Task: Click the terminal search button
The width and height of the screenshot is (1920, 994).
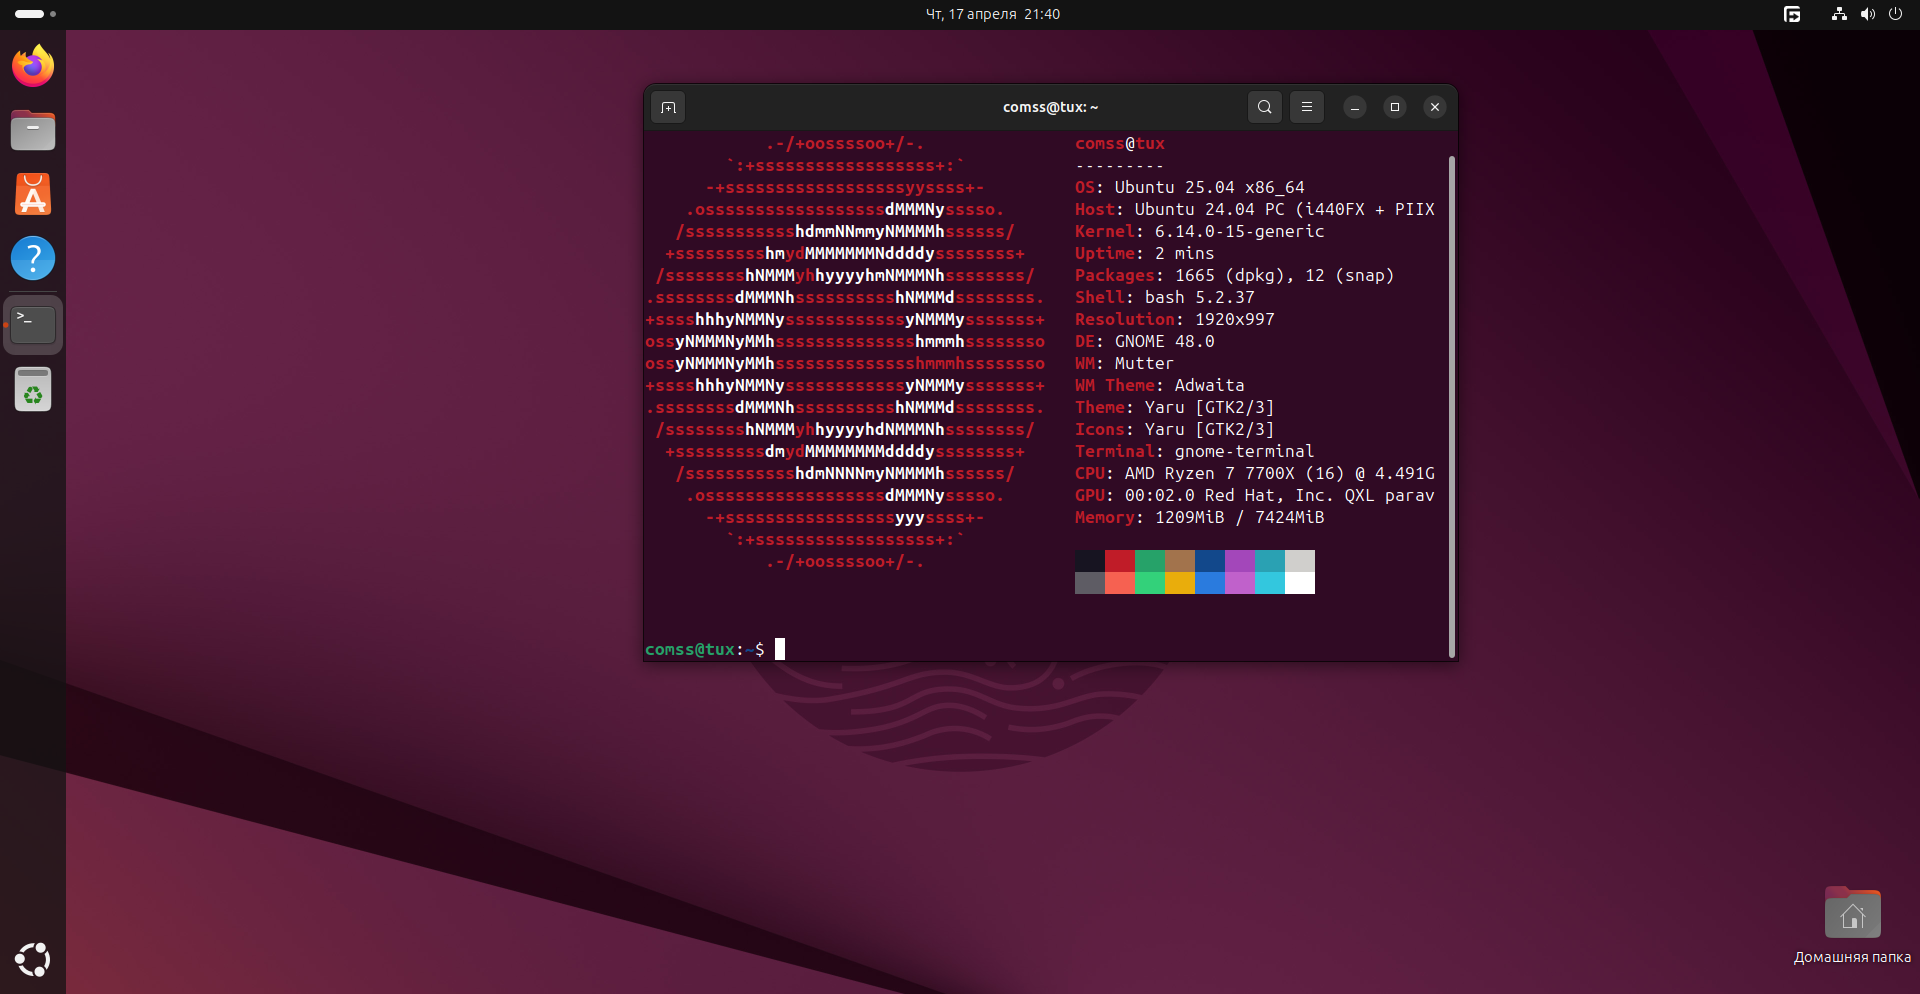Action: tap(1265, 107)
